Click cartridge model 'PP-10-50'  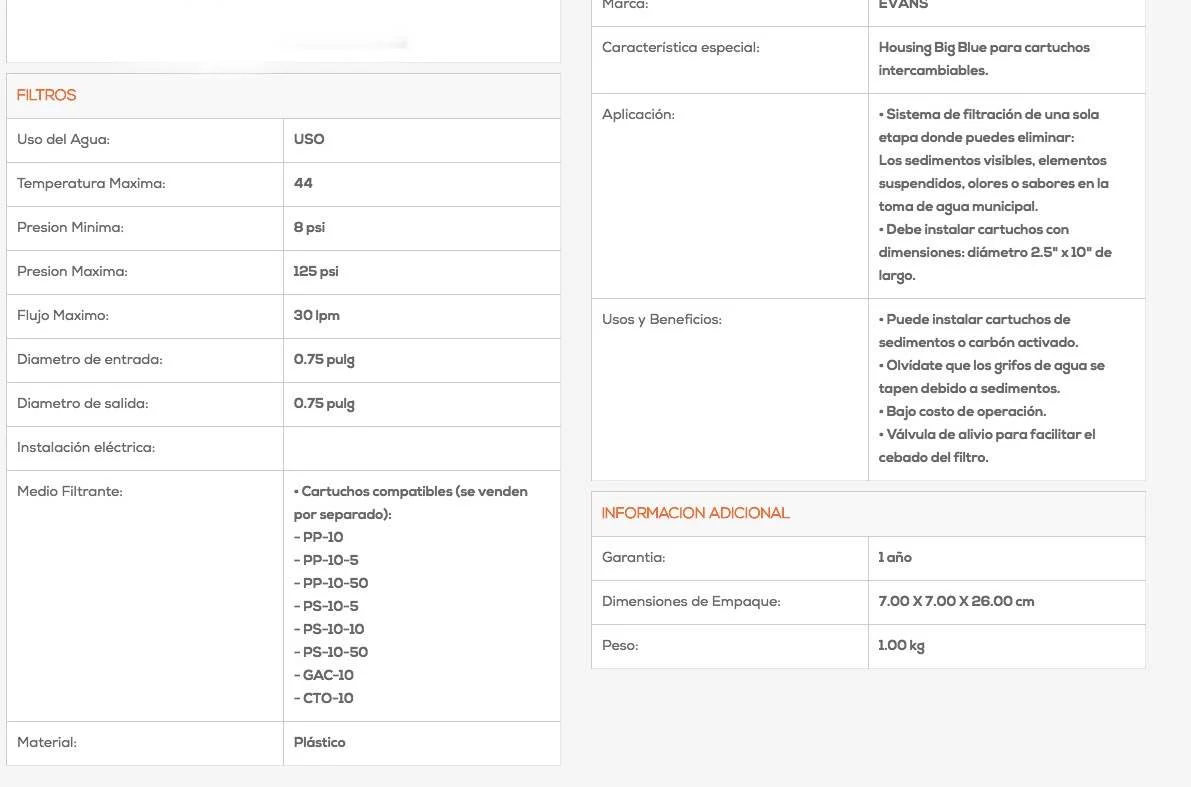click(336, 583)
